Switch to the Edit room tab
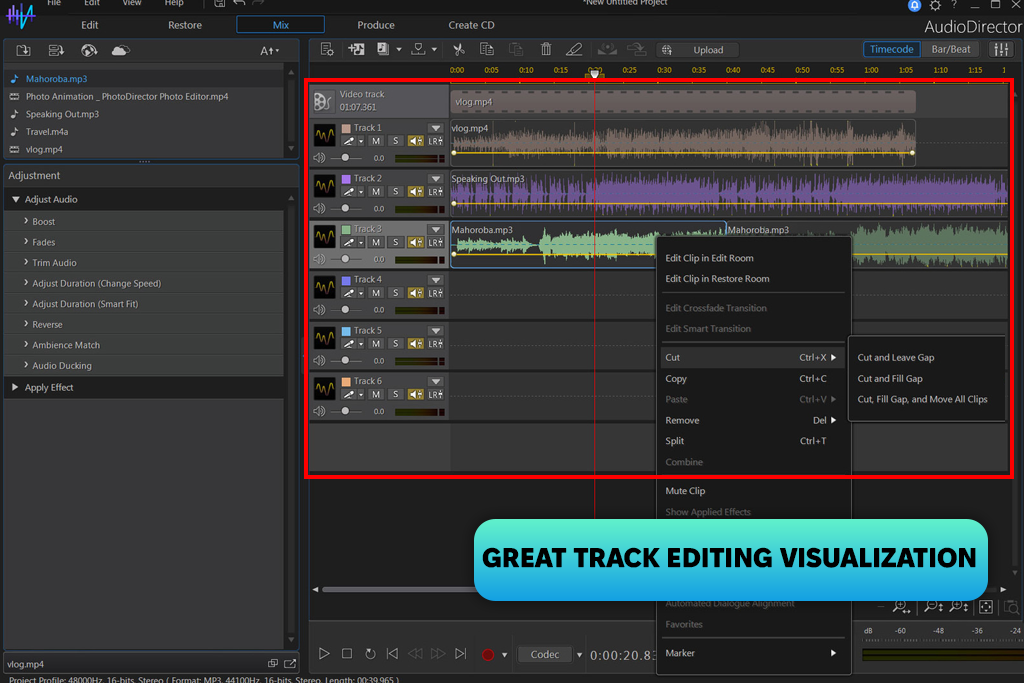Viewport: 1024px width, 683px height. (89, 25)
